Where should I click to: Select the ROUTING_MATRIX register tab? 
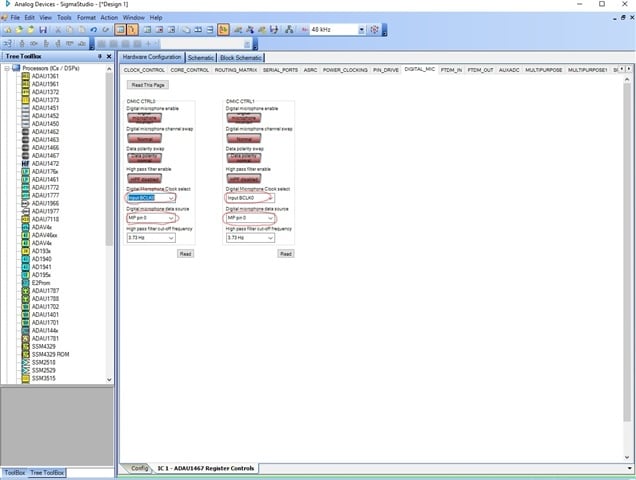click(x=236, y=70)
